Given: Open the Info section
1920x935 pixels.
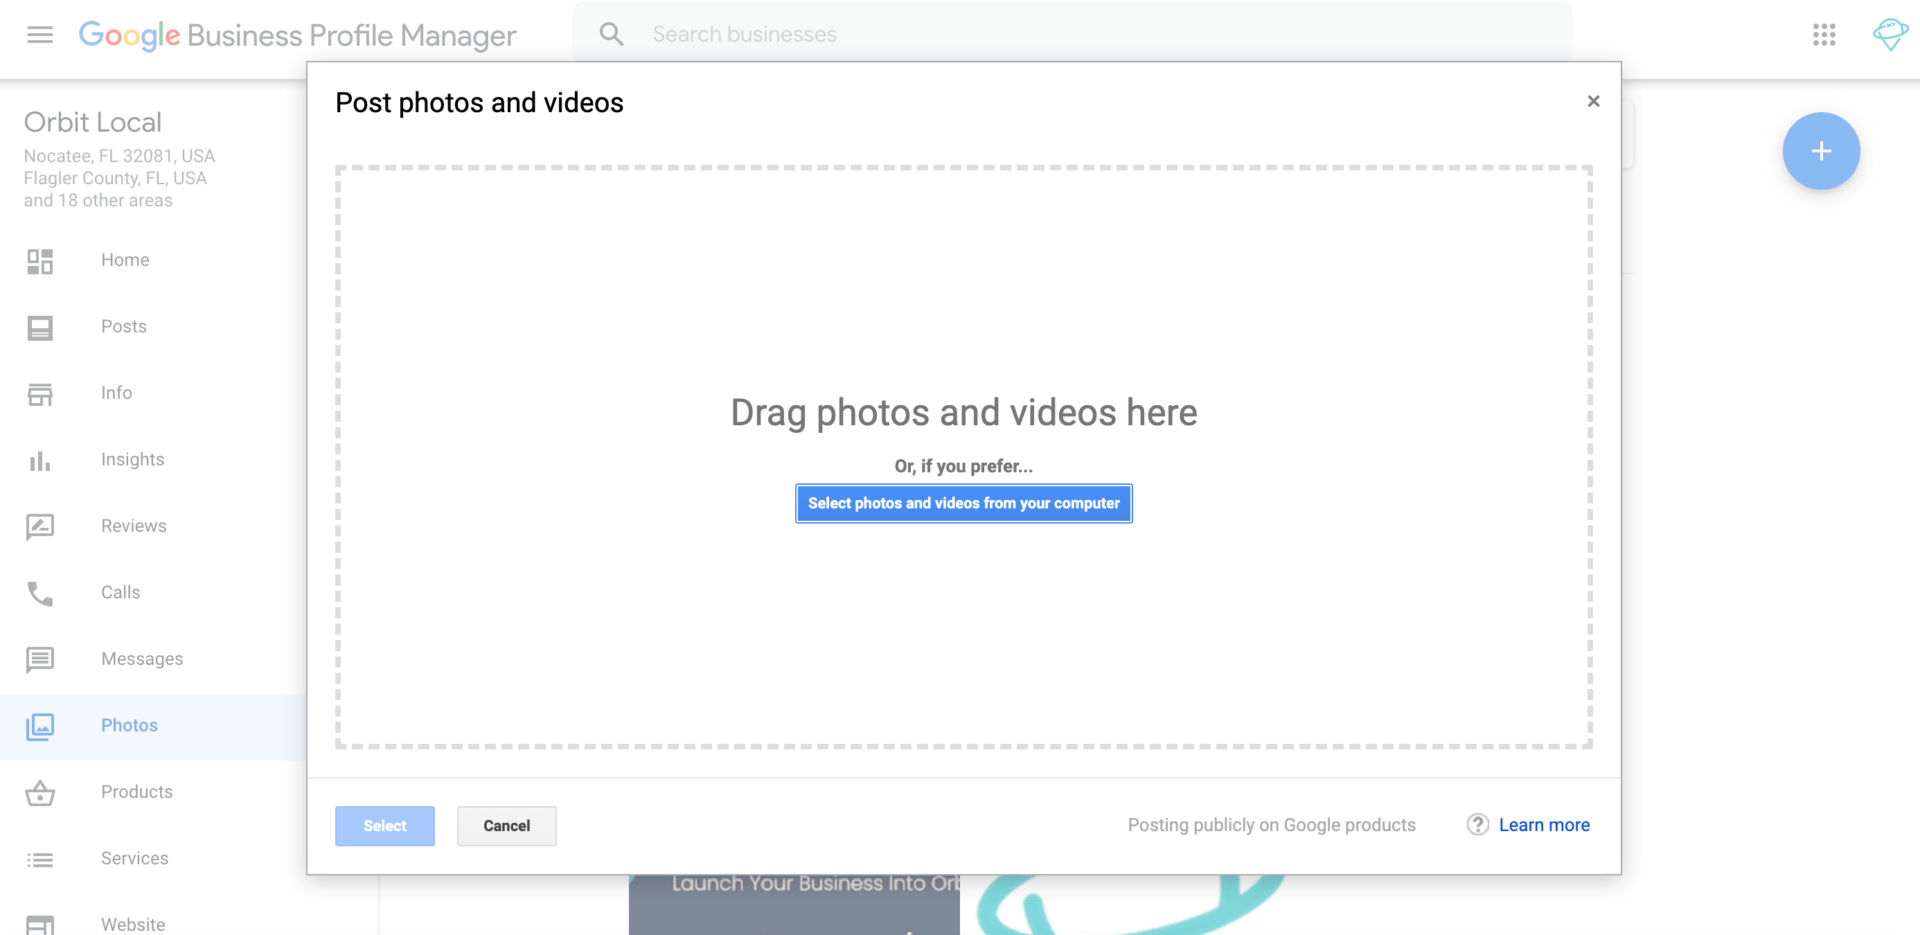Looking at the screenshot, I should coord(116,393).
